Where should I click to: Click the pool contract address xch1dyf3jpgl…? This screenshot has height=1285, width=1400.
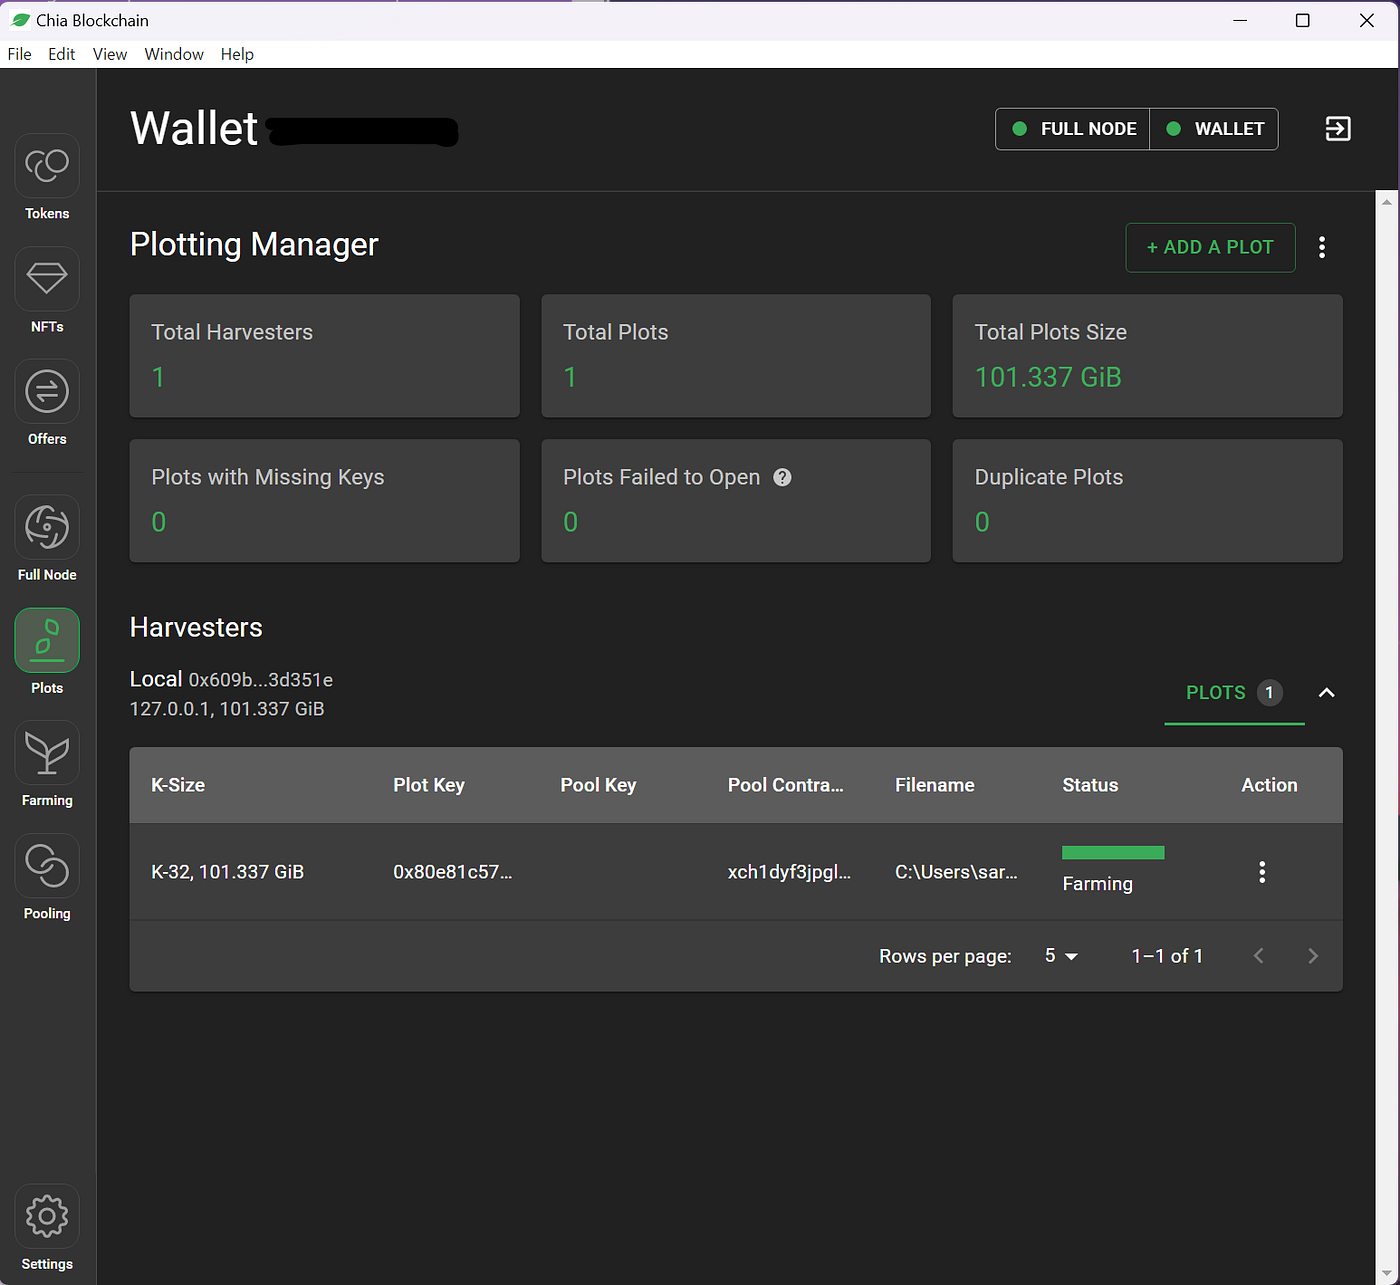click(790, 872)
